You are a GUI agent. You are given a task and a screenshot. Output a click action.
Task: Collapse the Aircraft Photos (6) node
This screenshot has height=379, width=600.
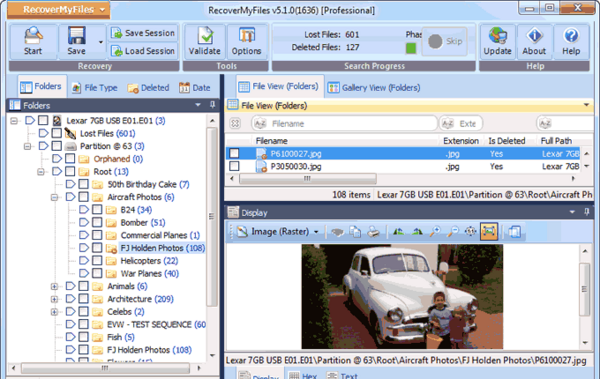tap(54, 197)
